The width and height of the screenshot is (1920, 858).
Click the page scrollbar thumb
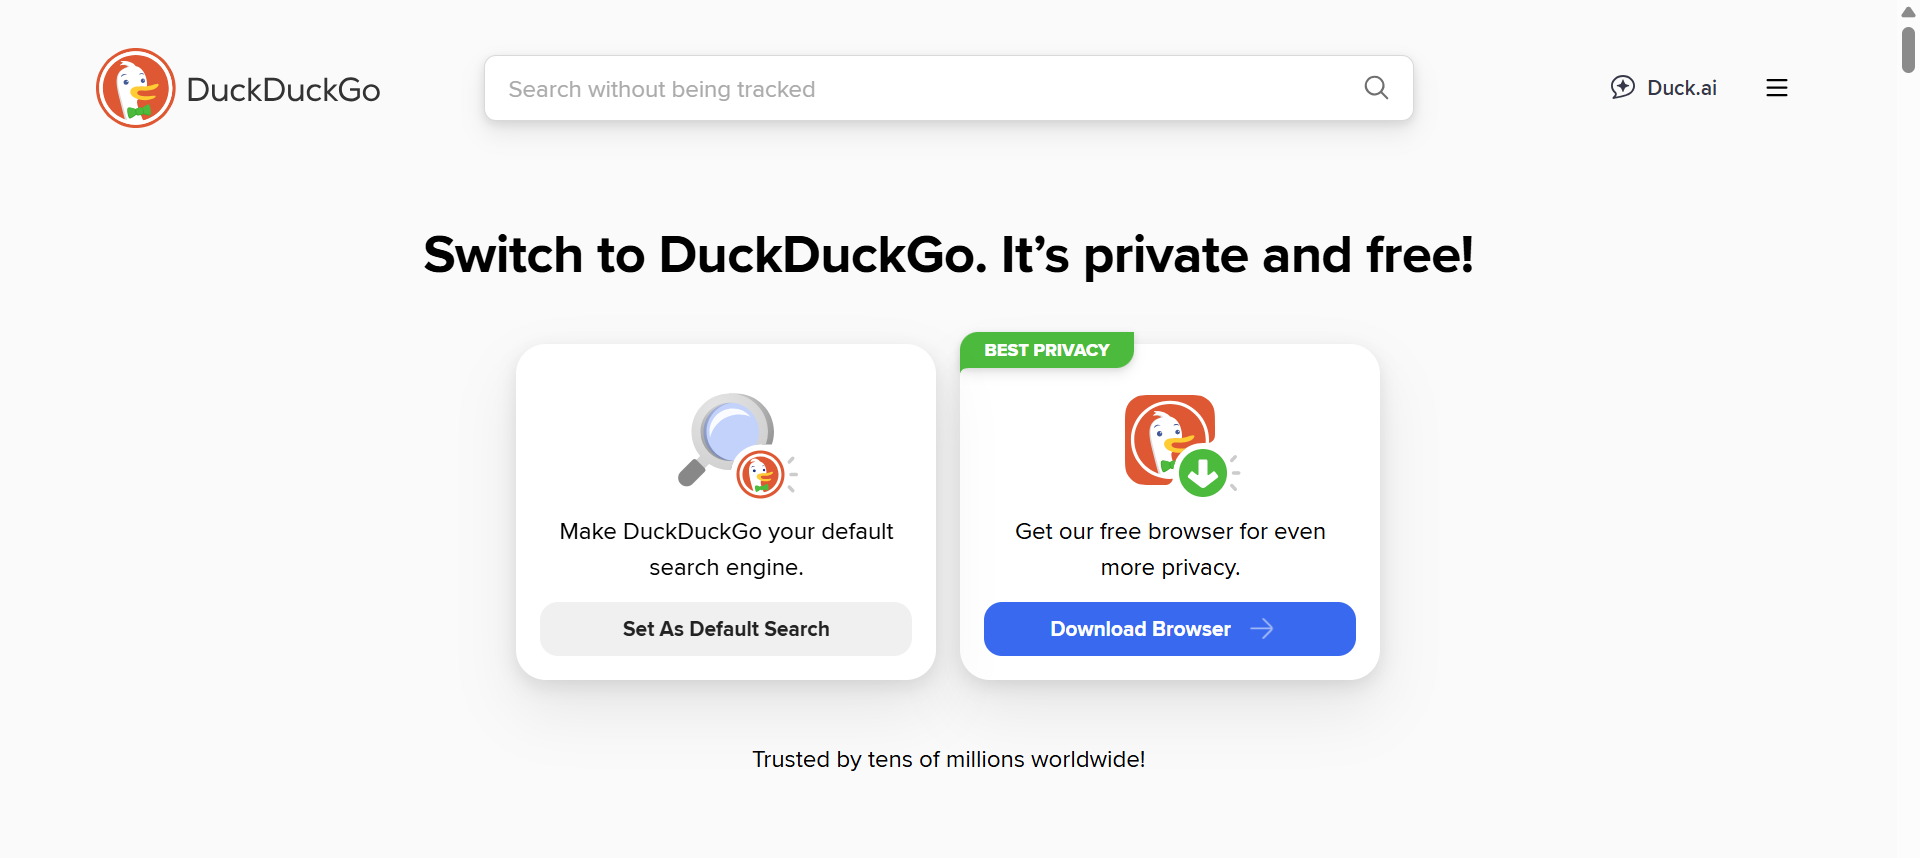tap(1908, 50)
